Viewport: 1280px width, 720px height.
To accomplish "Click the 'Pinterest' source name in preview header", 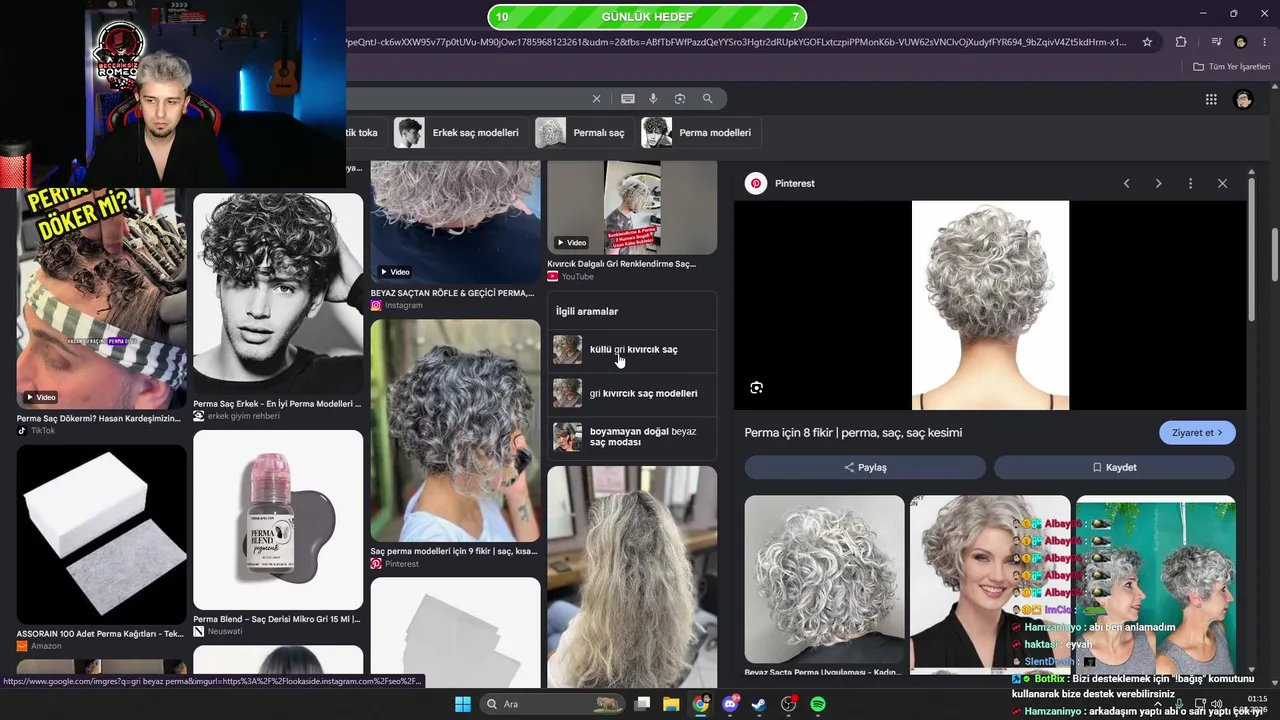I will coord(794,184).
